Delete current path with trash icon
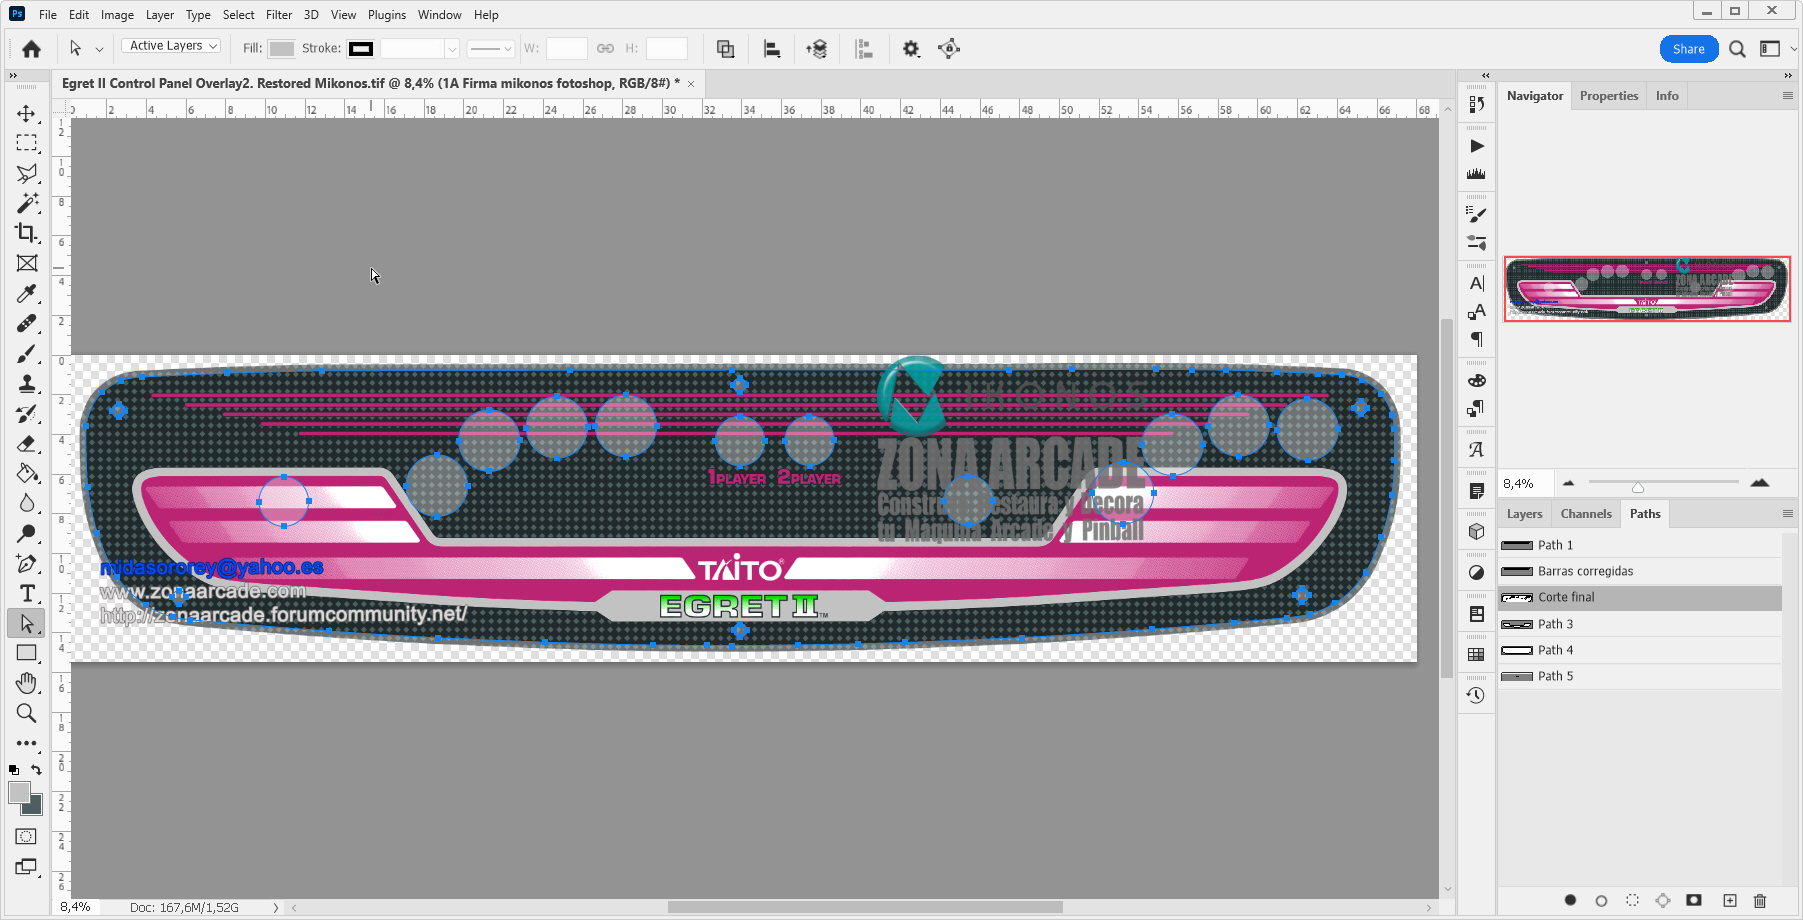The width and height of the screenshot is (1803, 920). [1760, 901]
